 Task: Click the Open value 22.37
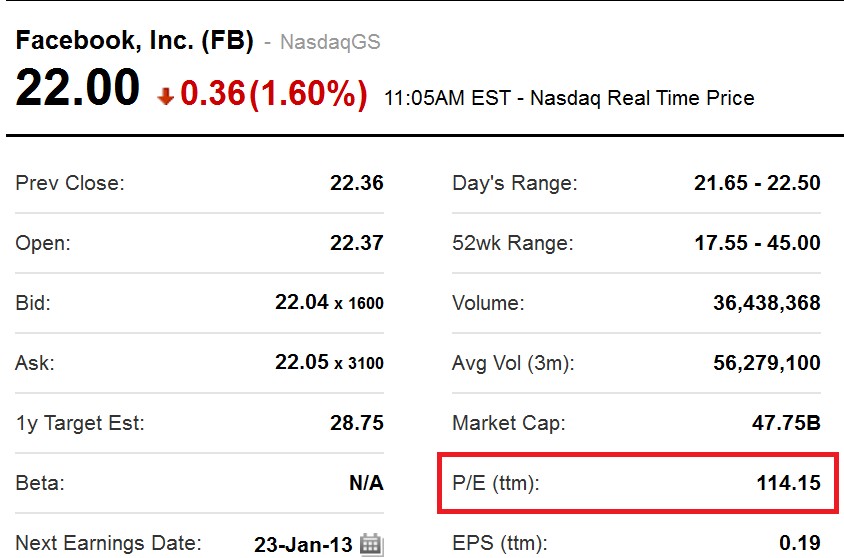click(x=357, y=243)
